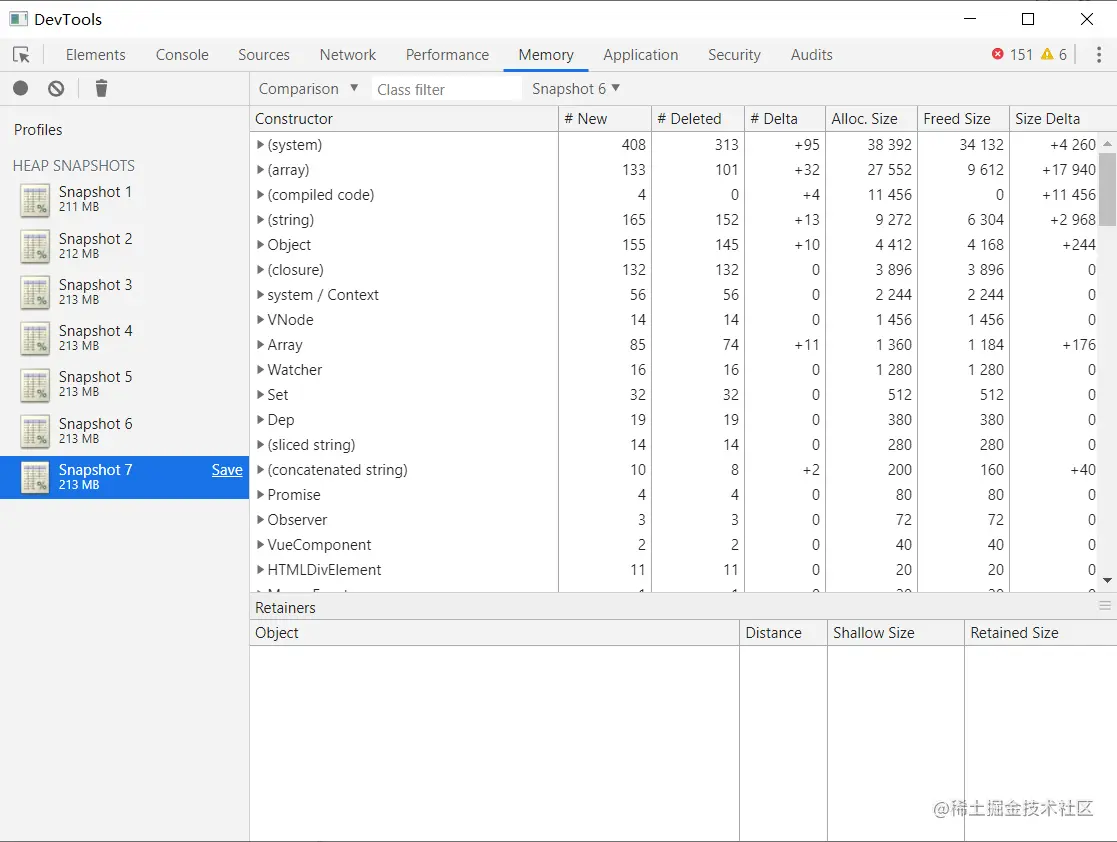Open the Security tab
Viewport: 1117px width, 842px height.
click(734, 55)
